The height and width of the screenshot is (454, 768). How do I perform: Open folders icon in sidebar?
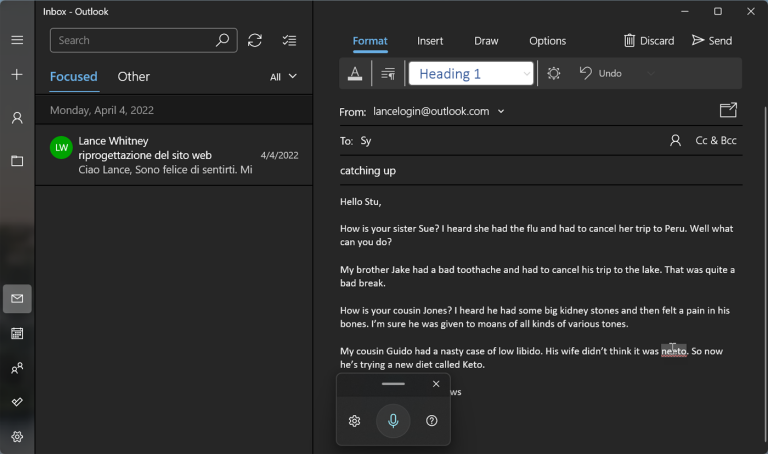coord(17,161)
